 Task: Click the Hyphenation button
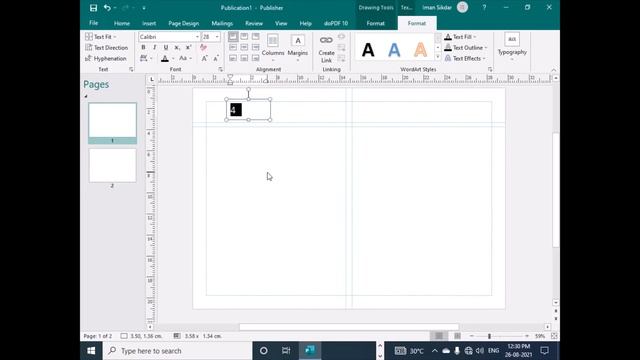pos(106,58)
